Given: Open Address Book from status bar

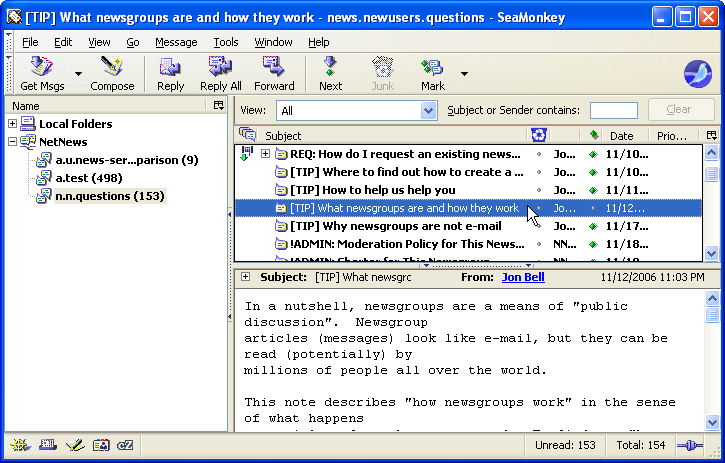Looking at the screenshot, I should 99,445.
